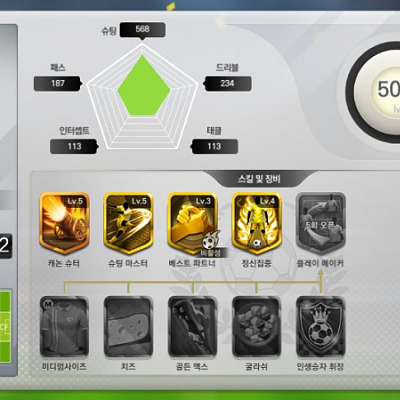Open the 슈팅 마스터 skill icon
Viewport: 400px width, 400px height.
tap(128, 223)
